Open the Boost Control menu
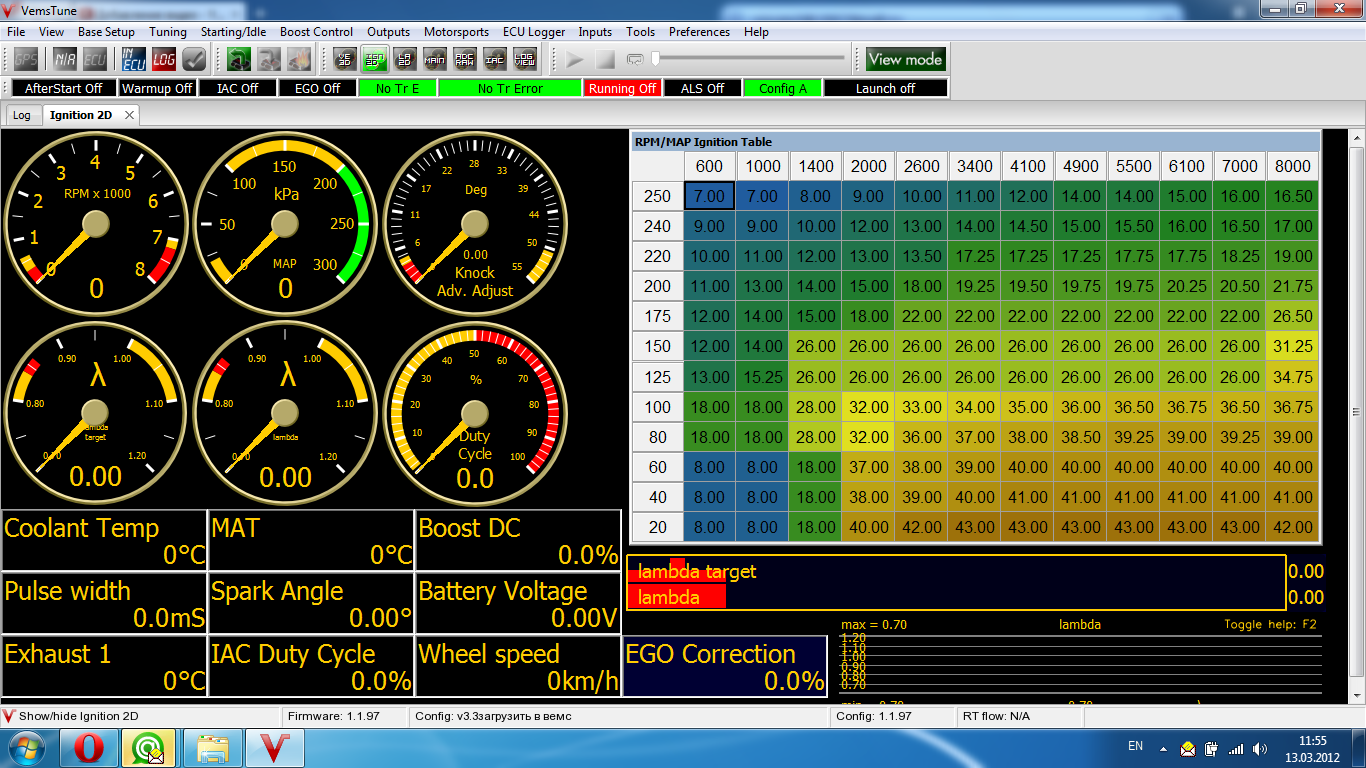Screen dimensions: 1366x768 pos(316,32)
